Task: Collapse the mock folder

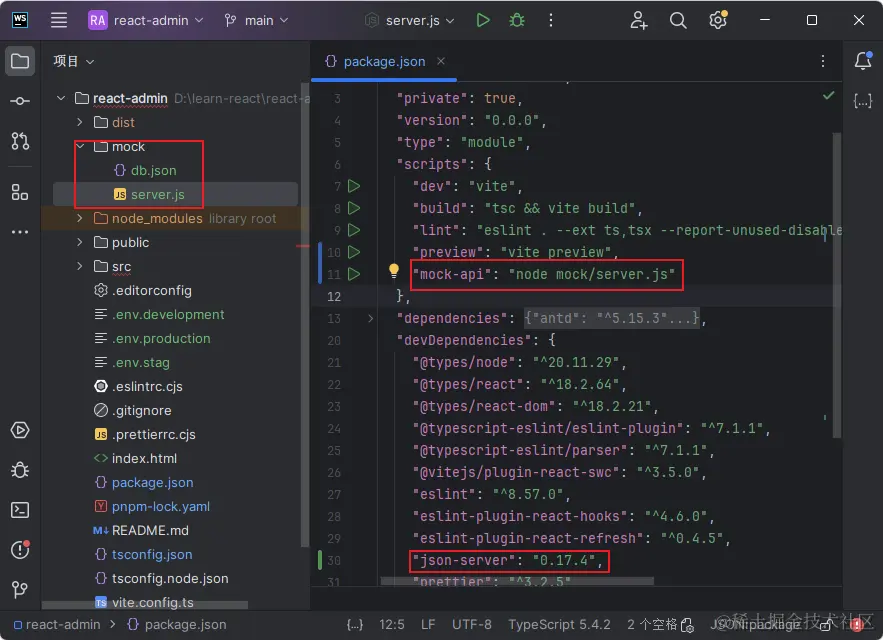Action: (x=81, y=146)
